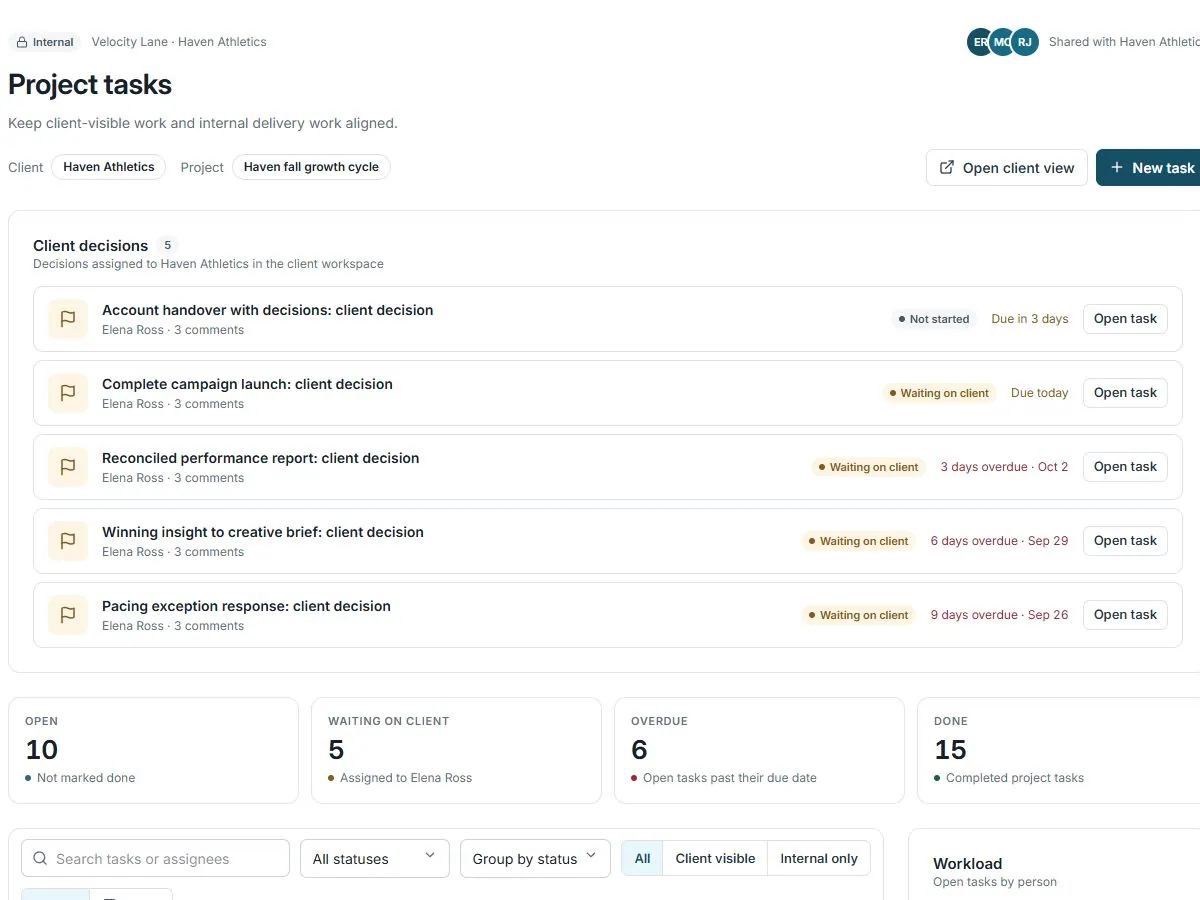The height and width of the screenshot is (900, 1200).
Task: Click the Workload panel heading
Action: click(967, 863)
